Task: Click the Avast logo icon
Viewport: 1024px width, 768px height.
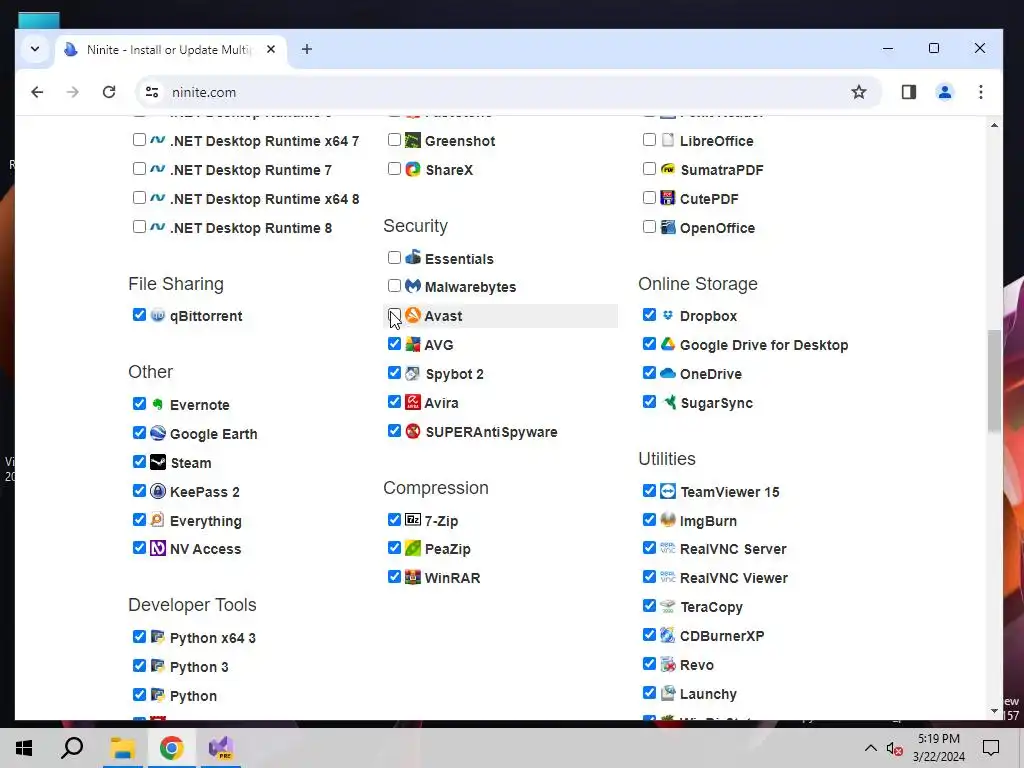Action: [x=413, y=315]
